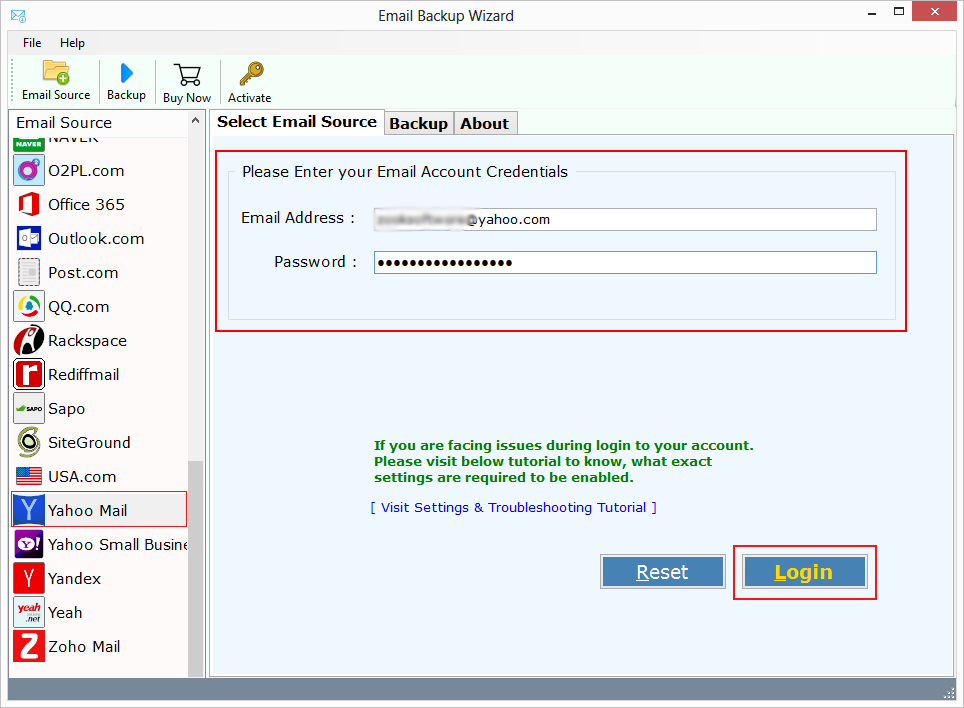Select the Yahoo Mail icon

29,510
